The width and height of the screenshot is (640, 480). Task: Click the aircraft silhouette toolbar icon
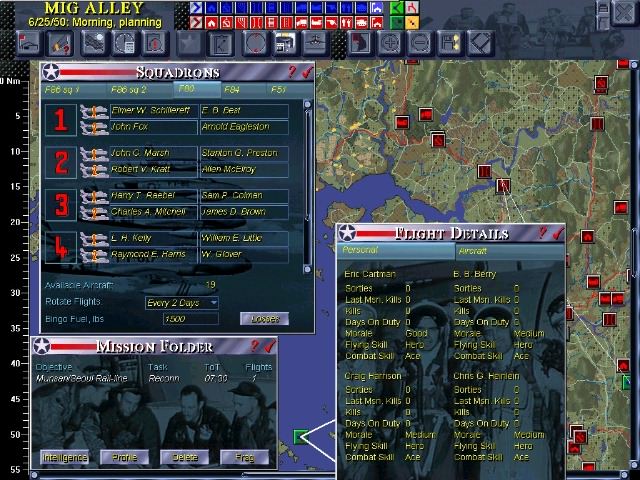(x=314, y=43)
